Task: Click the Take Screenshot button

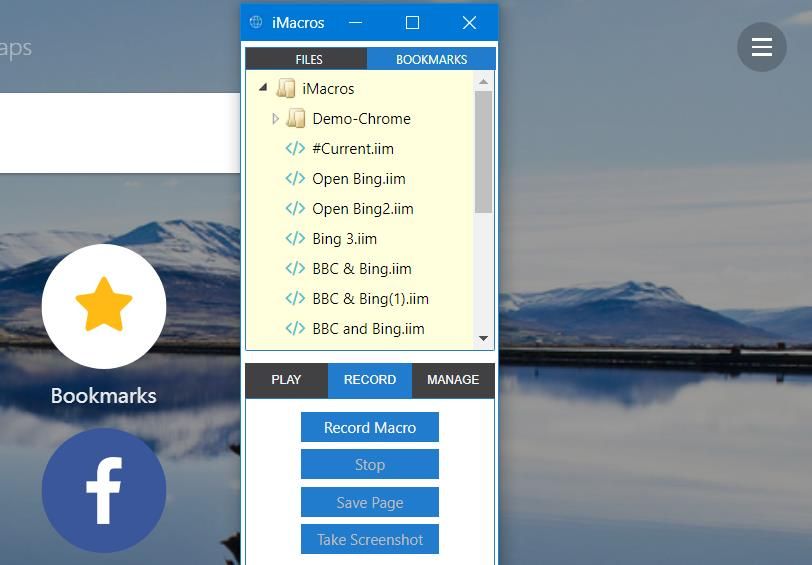Action: [x=370, y=540]
